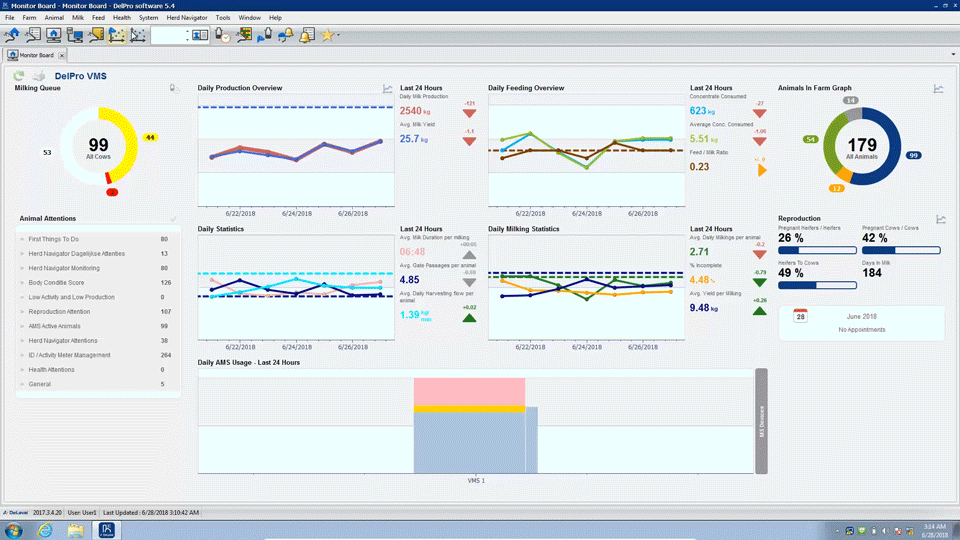Image resolution: width=960 pixels, height=540 pixels.
Task: Open the Animals In Farm Graph chart icon
Action: click(x=939, y=89)
